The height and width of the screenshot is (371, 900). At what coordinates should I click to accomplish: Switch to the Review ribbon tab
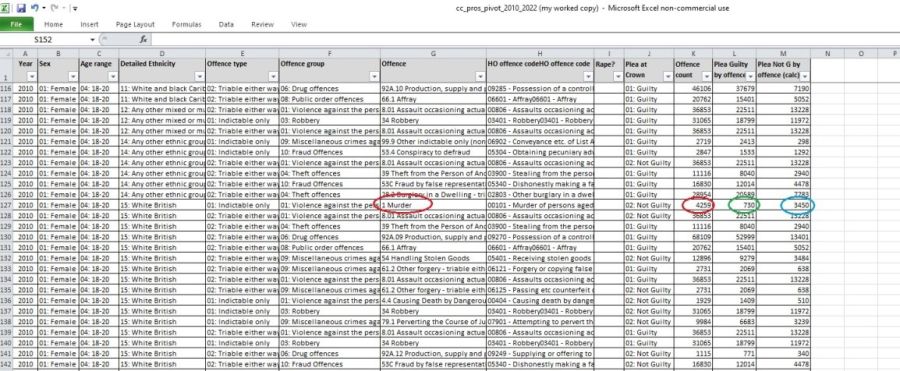coord(262,25)
